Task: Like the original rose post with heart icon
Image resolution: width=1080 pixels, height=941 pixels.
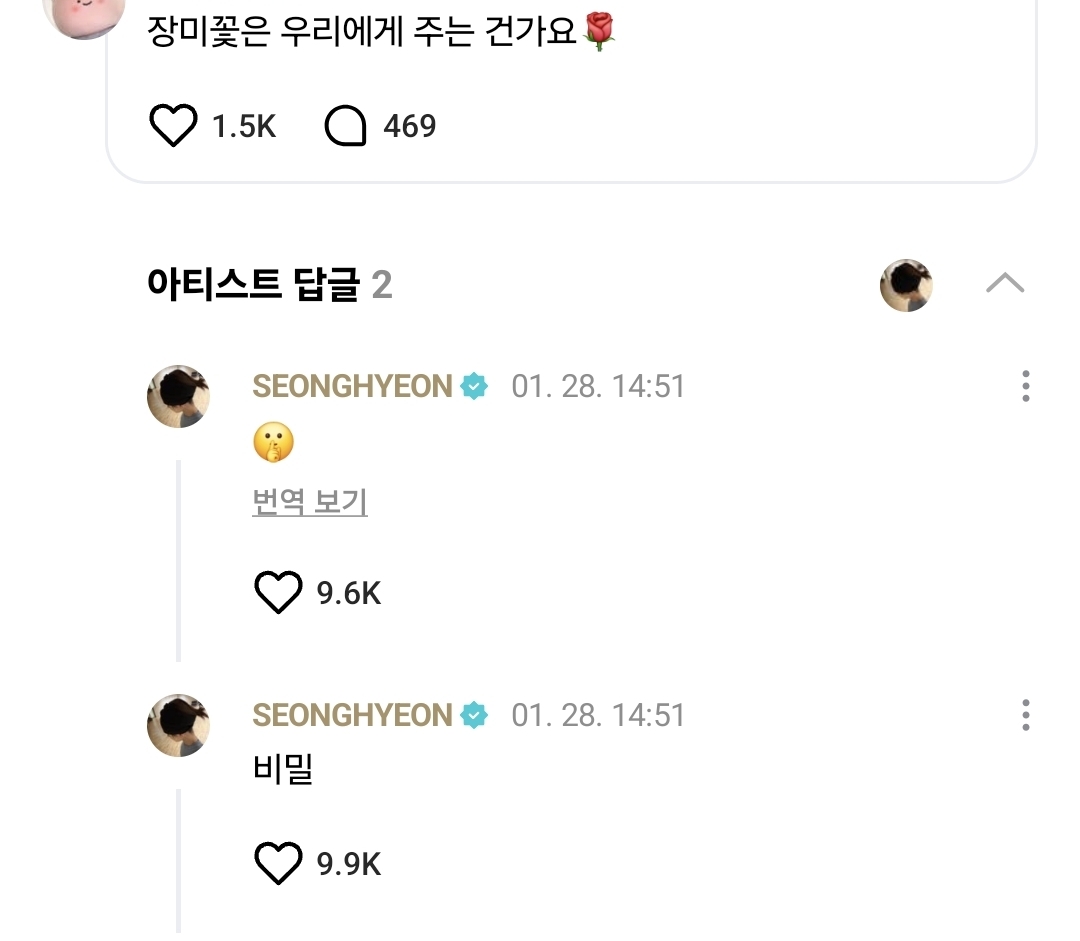Action: click(173, 125)
